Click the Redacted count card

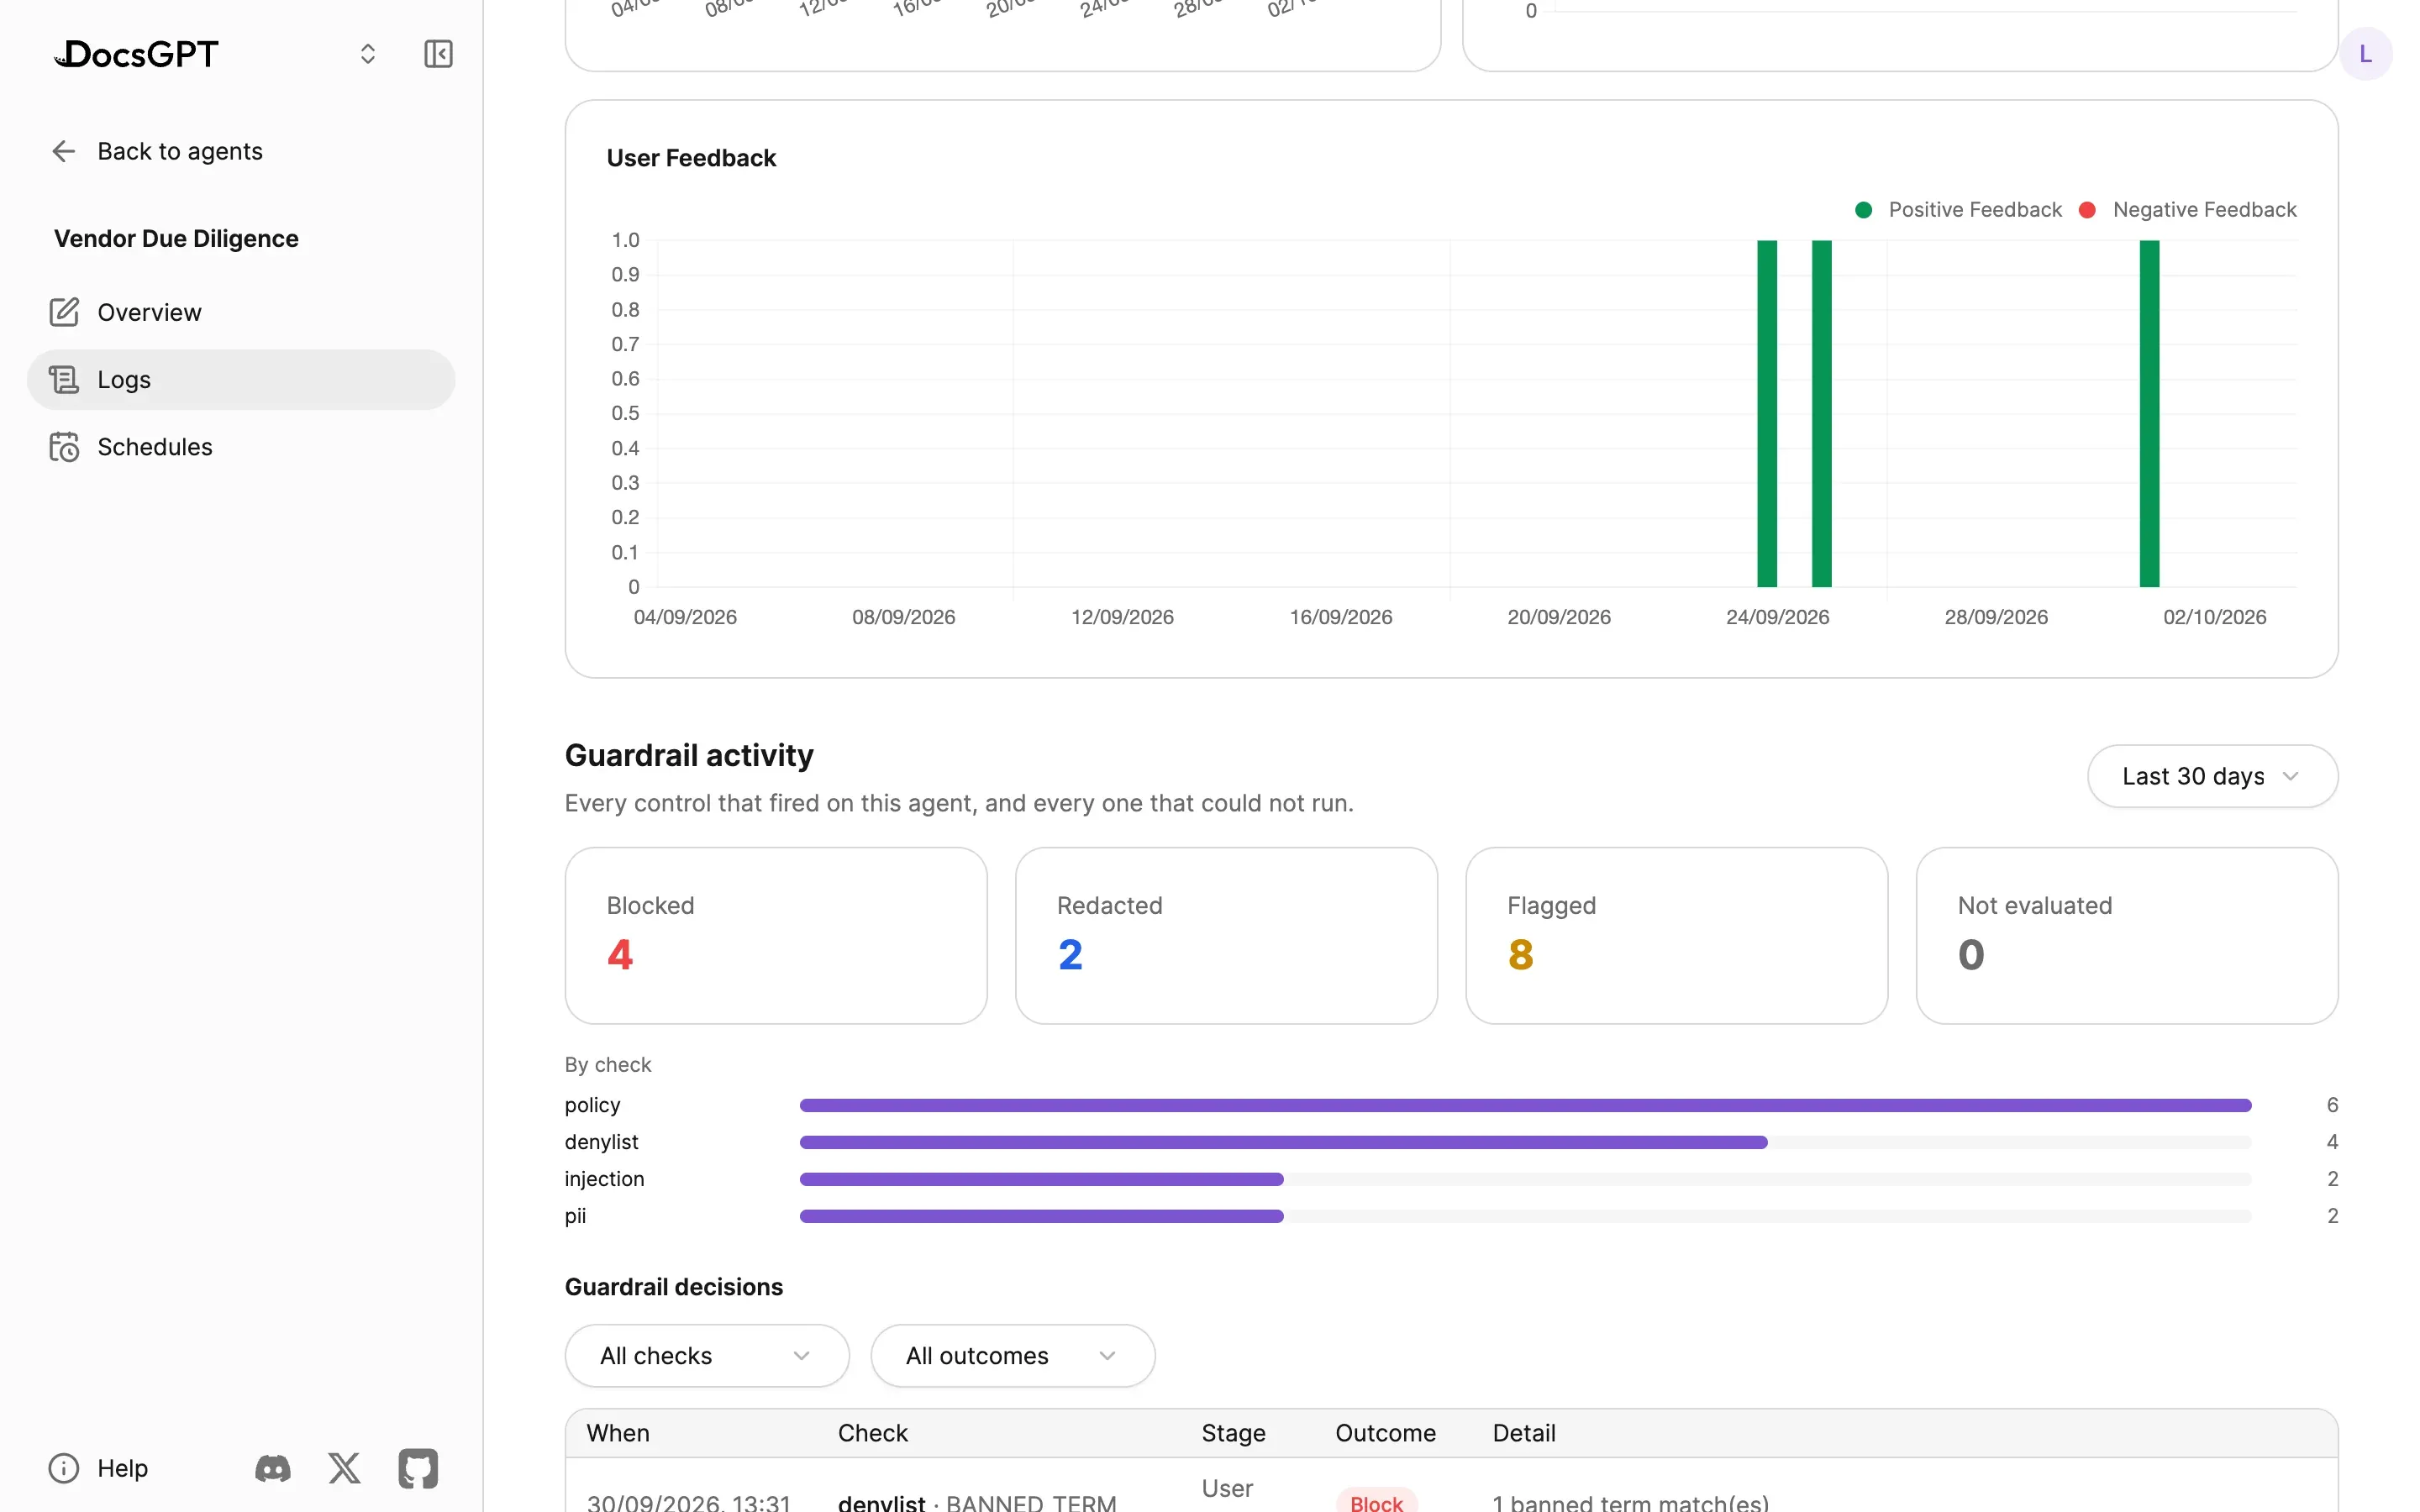[1226, 935]
